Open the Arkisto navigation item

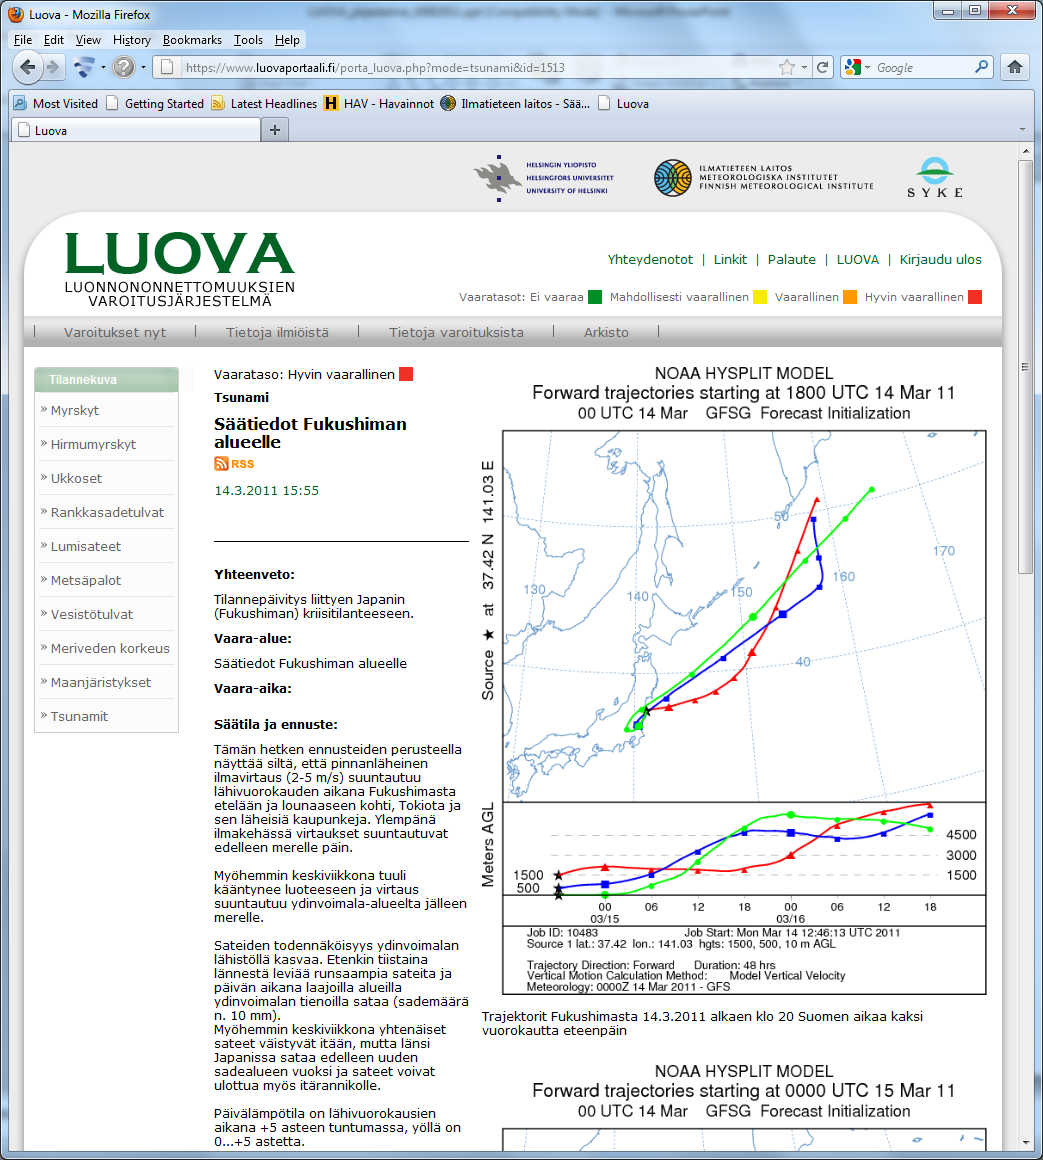pyautogui.click(x=607, y=332)
